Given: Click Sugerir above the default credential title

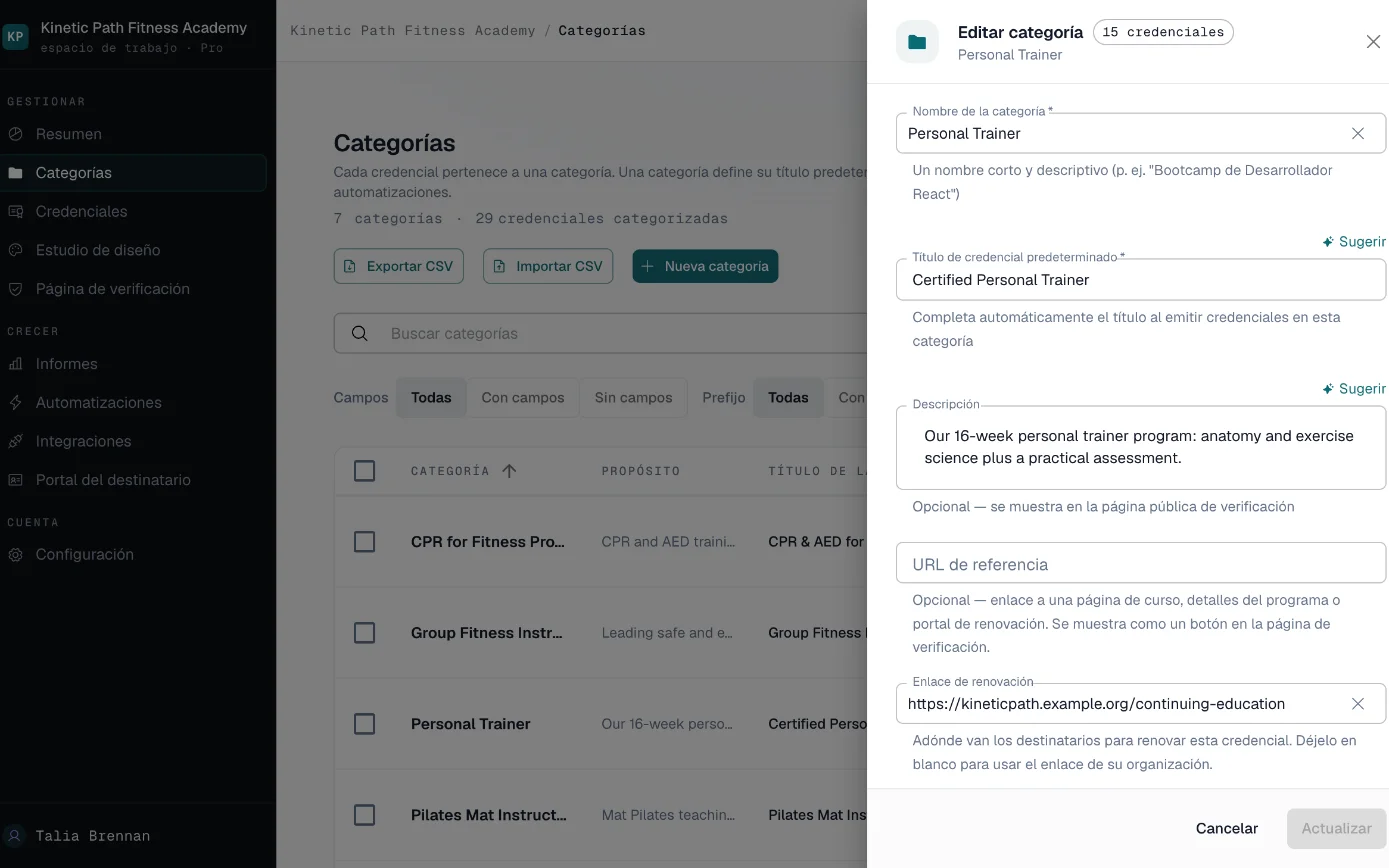Looking at the screenshot, I should [x=1354, y=242].
